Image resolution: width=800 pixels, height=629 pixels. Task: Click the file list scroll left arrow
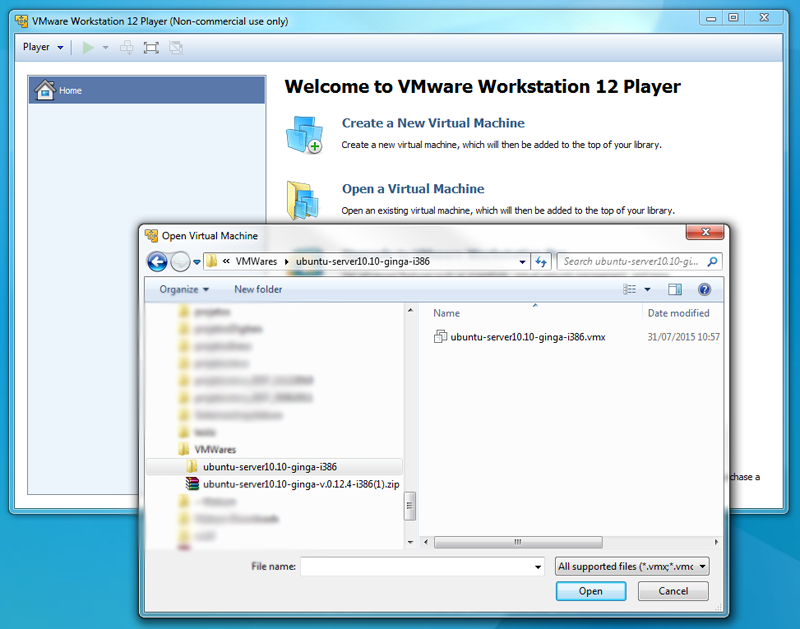click(x=426, y=542)
